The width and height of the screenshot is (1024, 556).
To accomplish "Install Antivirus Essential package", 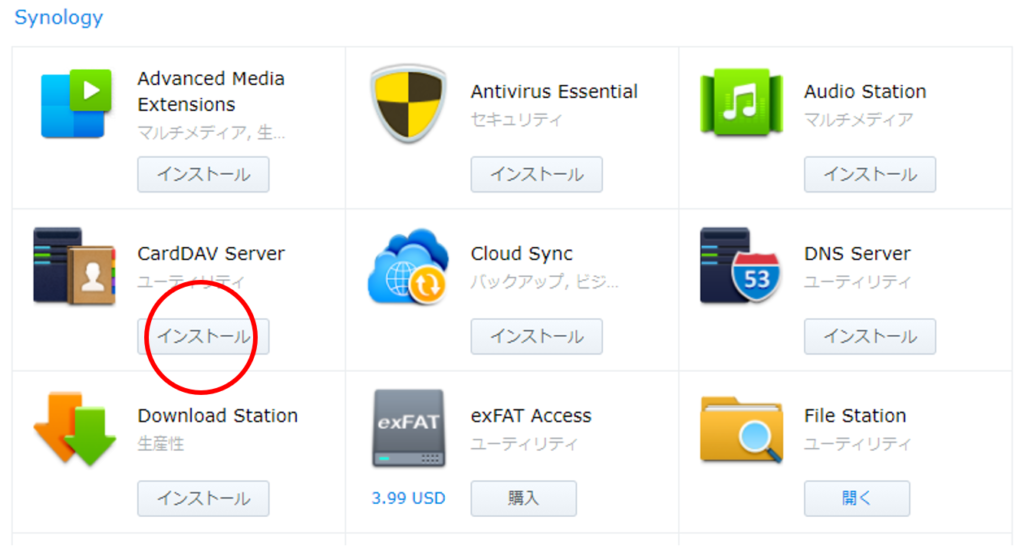I will [x=537, y=174].
